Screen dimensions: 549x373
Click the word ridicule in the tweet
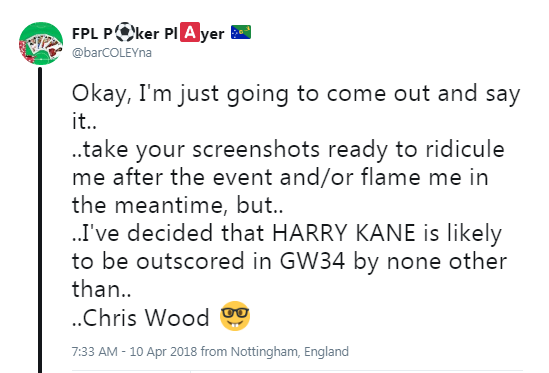pyautogui.click(x=465, y=149)
